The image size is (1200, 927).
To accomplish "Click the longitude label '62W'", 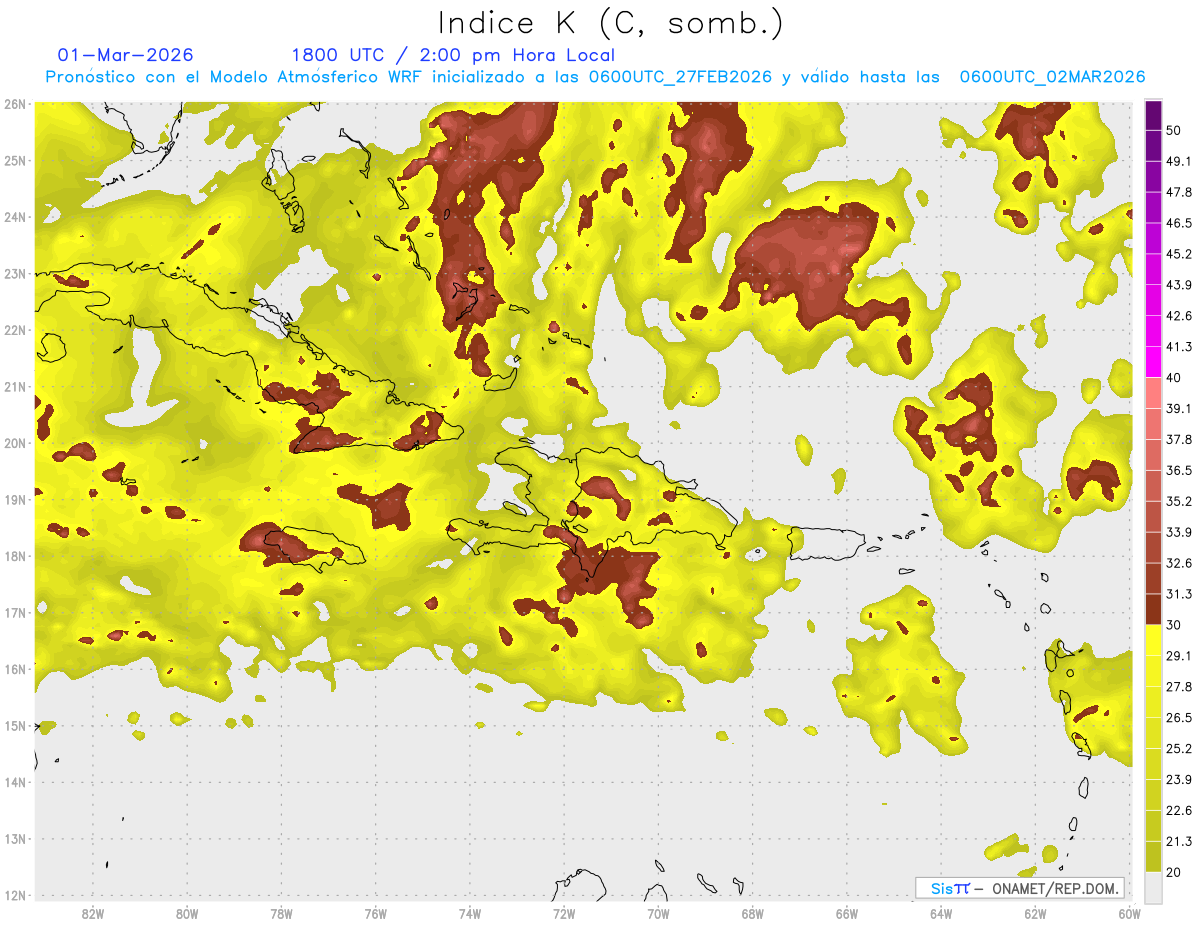I will (x=1036, y=914).
